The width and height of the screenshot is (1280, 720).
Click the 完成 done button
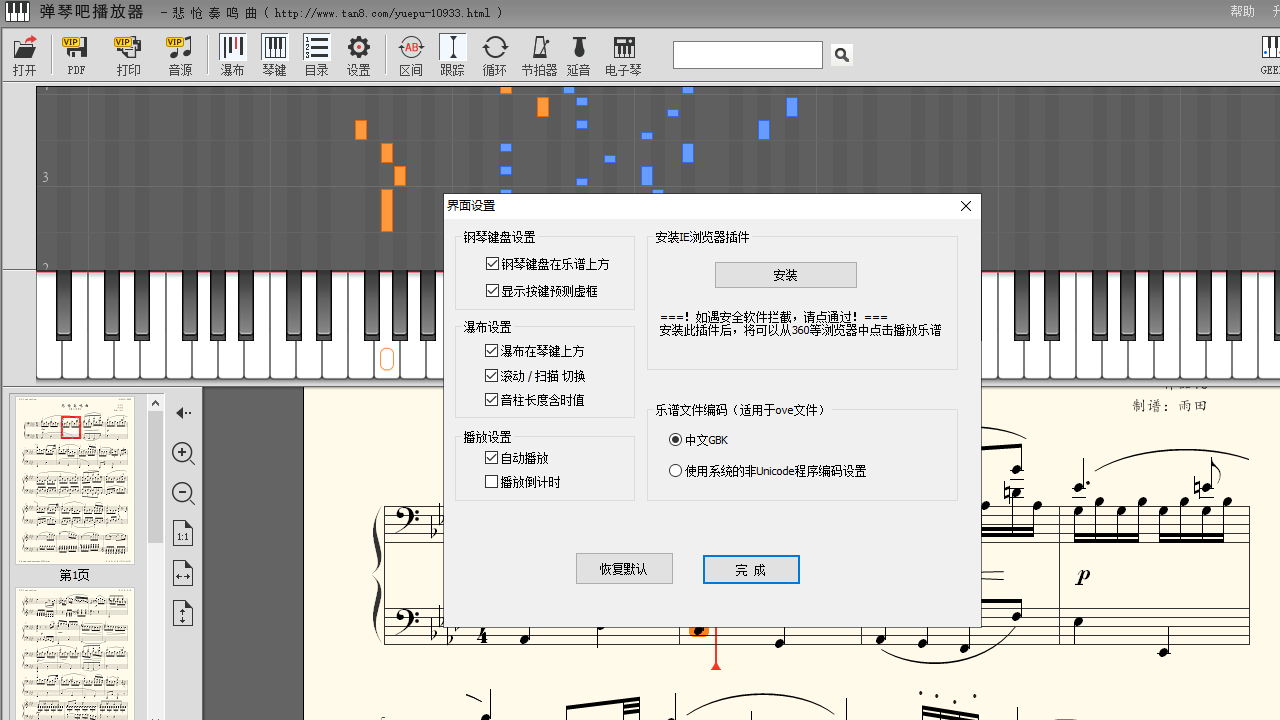point(751,569)
